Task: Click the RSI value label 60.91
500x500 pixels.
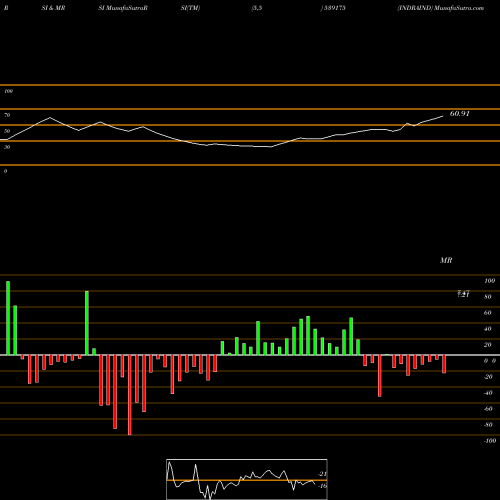Action: [460, 114]
